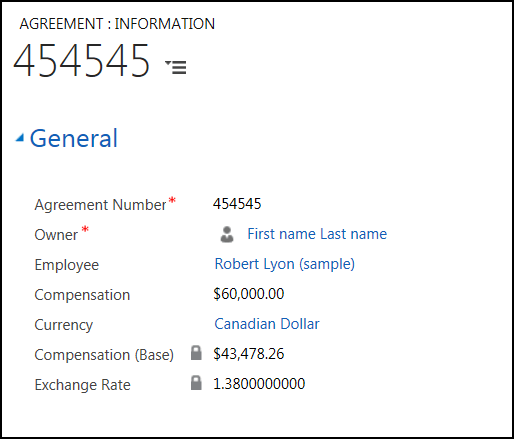Click the lock icon beside Compensation (Base)
The image size is (514, 439).
click(x=196, y=353)
